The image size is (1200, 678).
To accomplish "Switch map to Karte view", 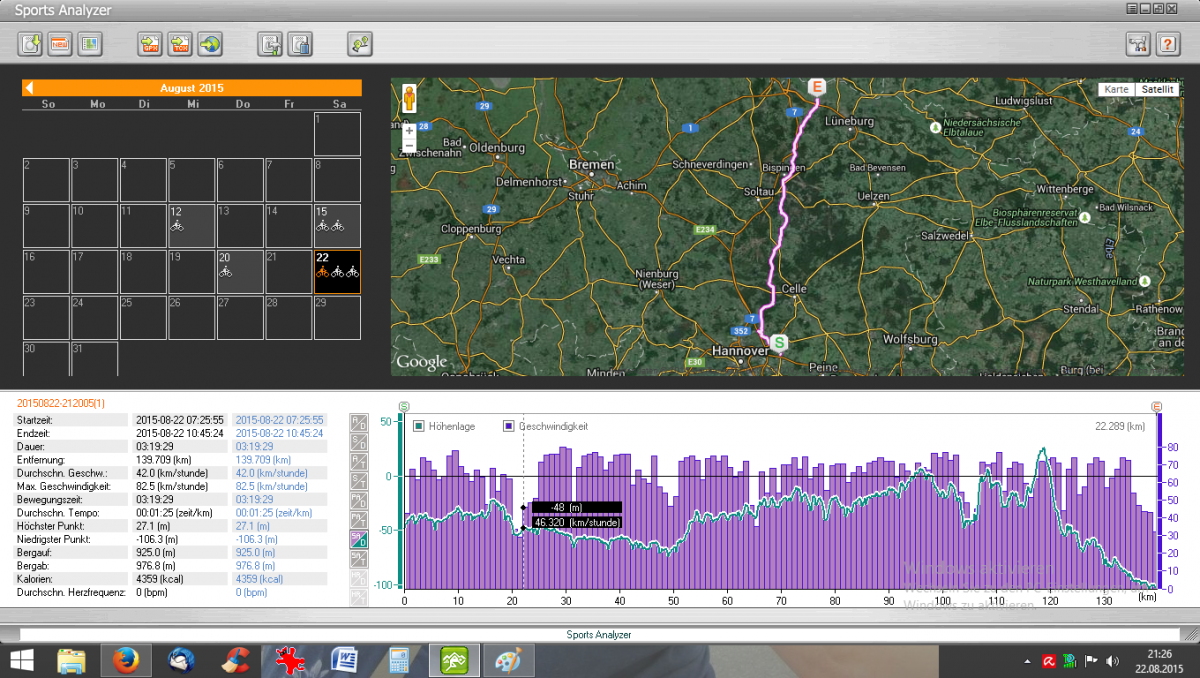I will 1117,89.
